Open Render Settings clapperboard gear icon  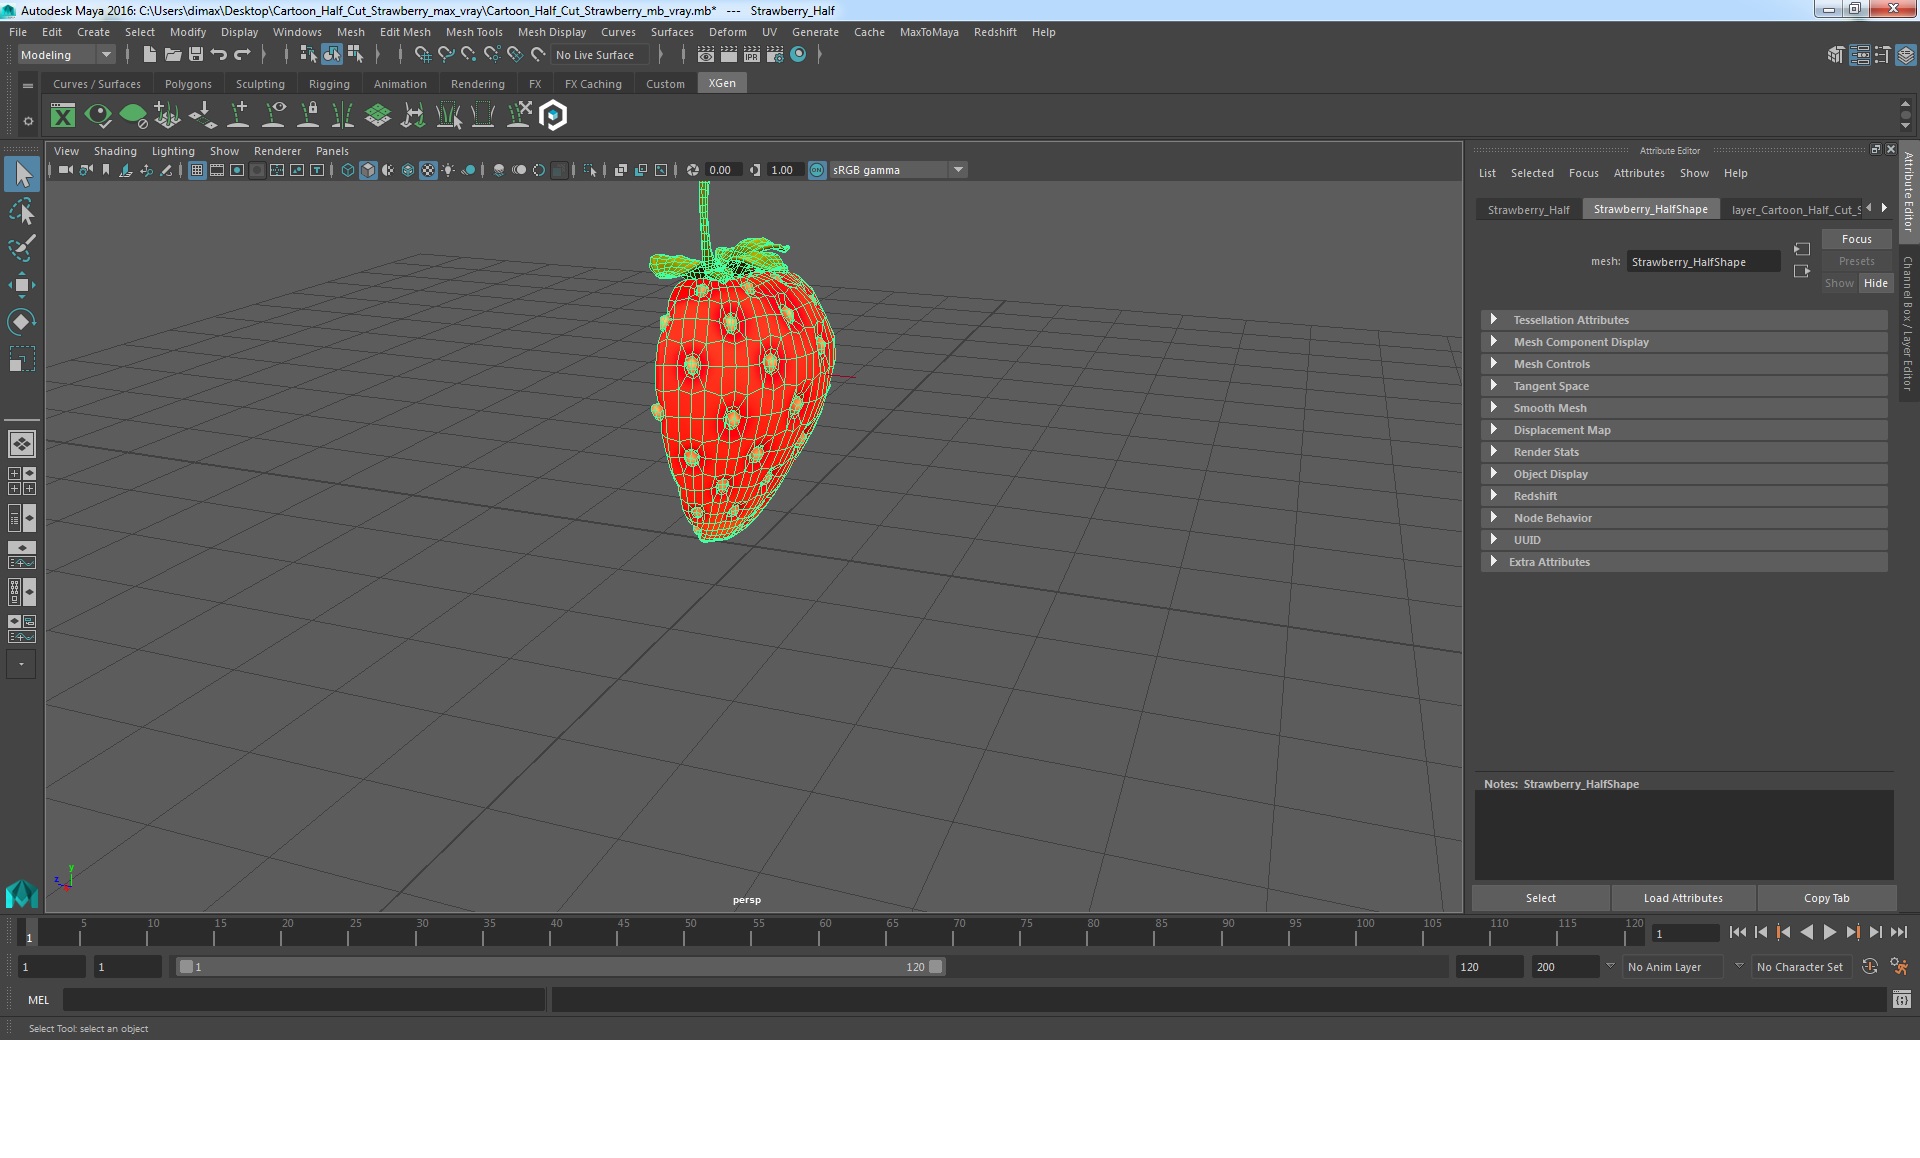tap(775, 55)
